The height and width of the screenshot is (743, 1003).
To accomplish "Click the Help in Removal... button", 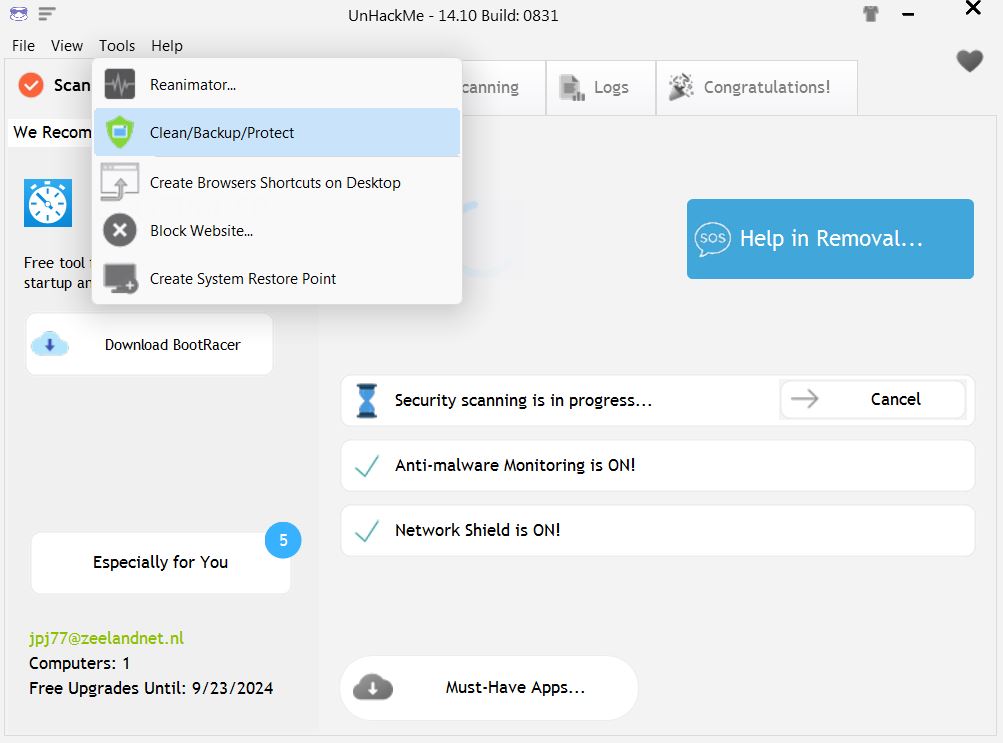I will pos(830,239).
